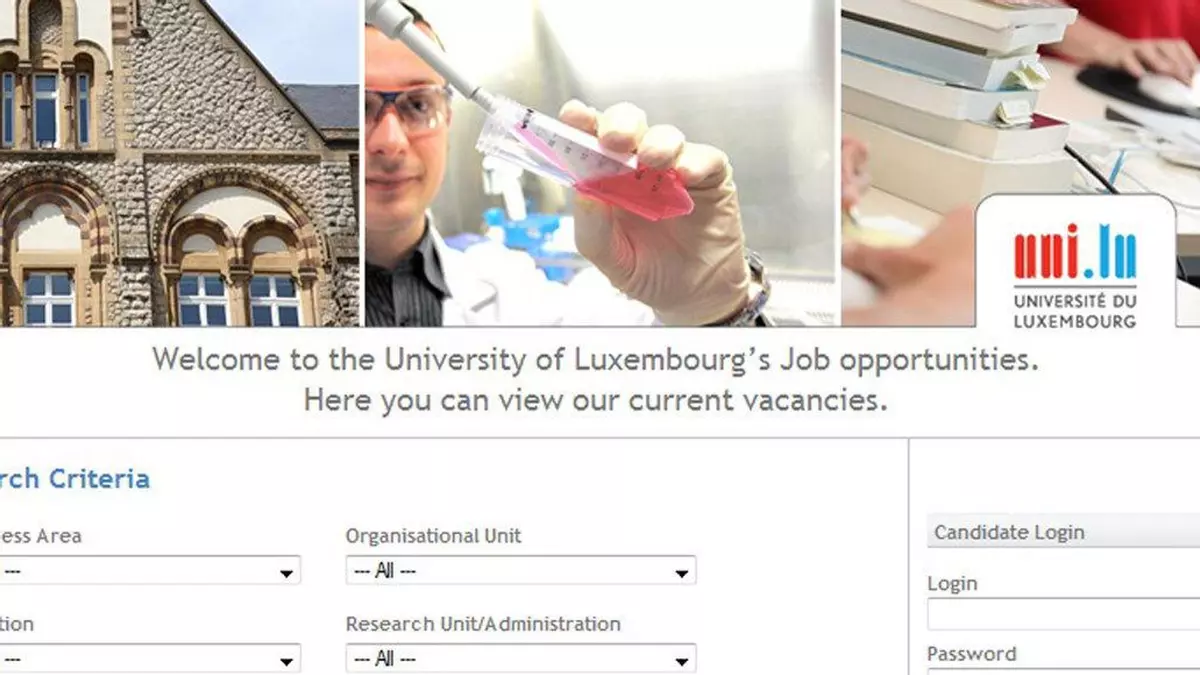Click the Organisational Unit label

tap(433, 536)
